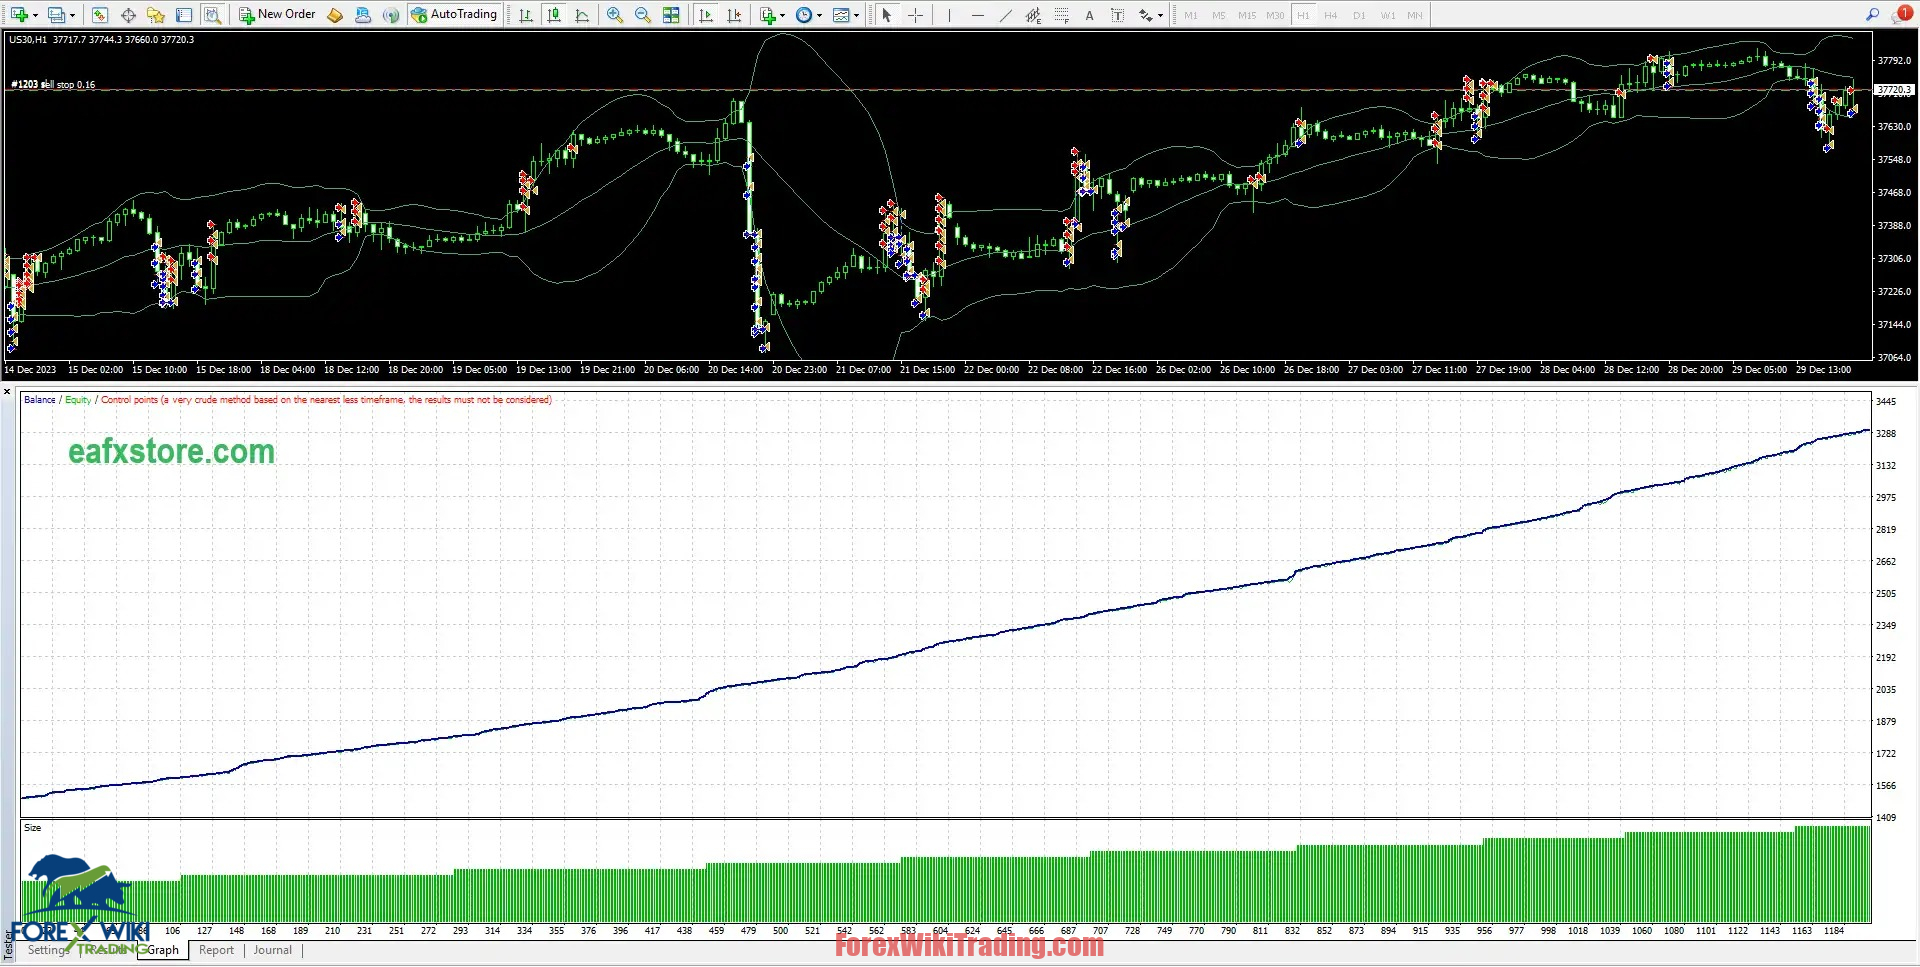Click the signals broadcast icon left of AutoTrading
The width and height of the screenshot is (1920, 967).
pos(391,15)
